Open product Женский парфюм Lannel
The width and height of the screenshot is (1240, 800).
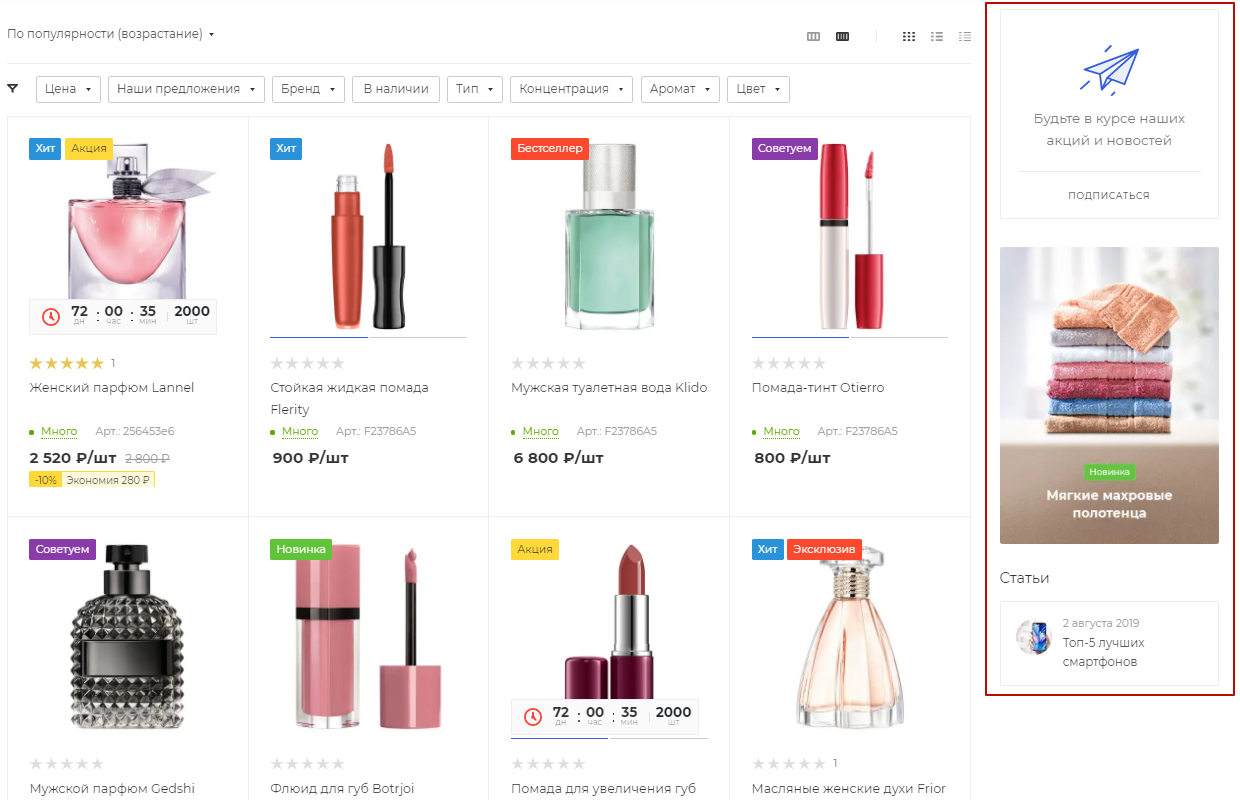(112, 388)
